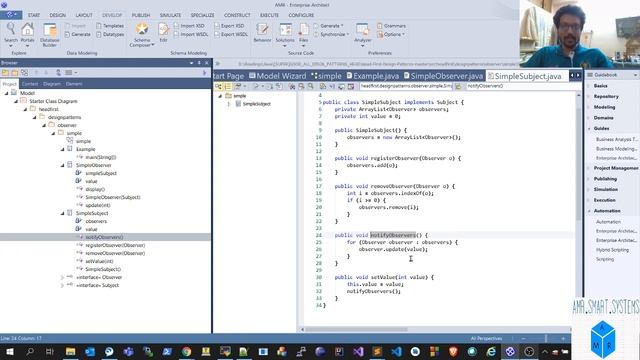
Task: Open File Explorer from the taskbar
Action: click(70, 351)
